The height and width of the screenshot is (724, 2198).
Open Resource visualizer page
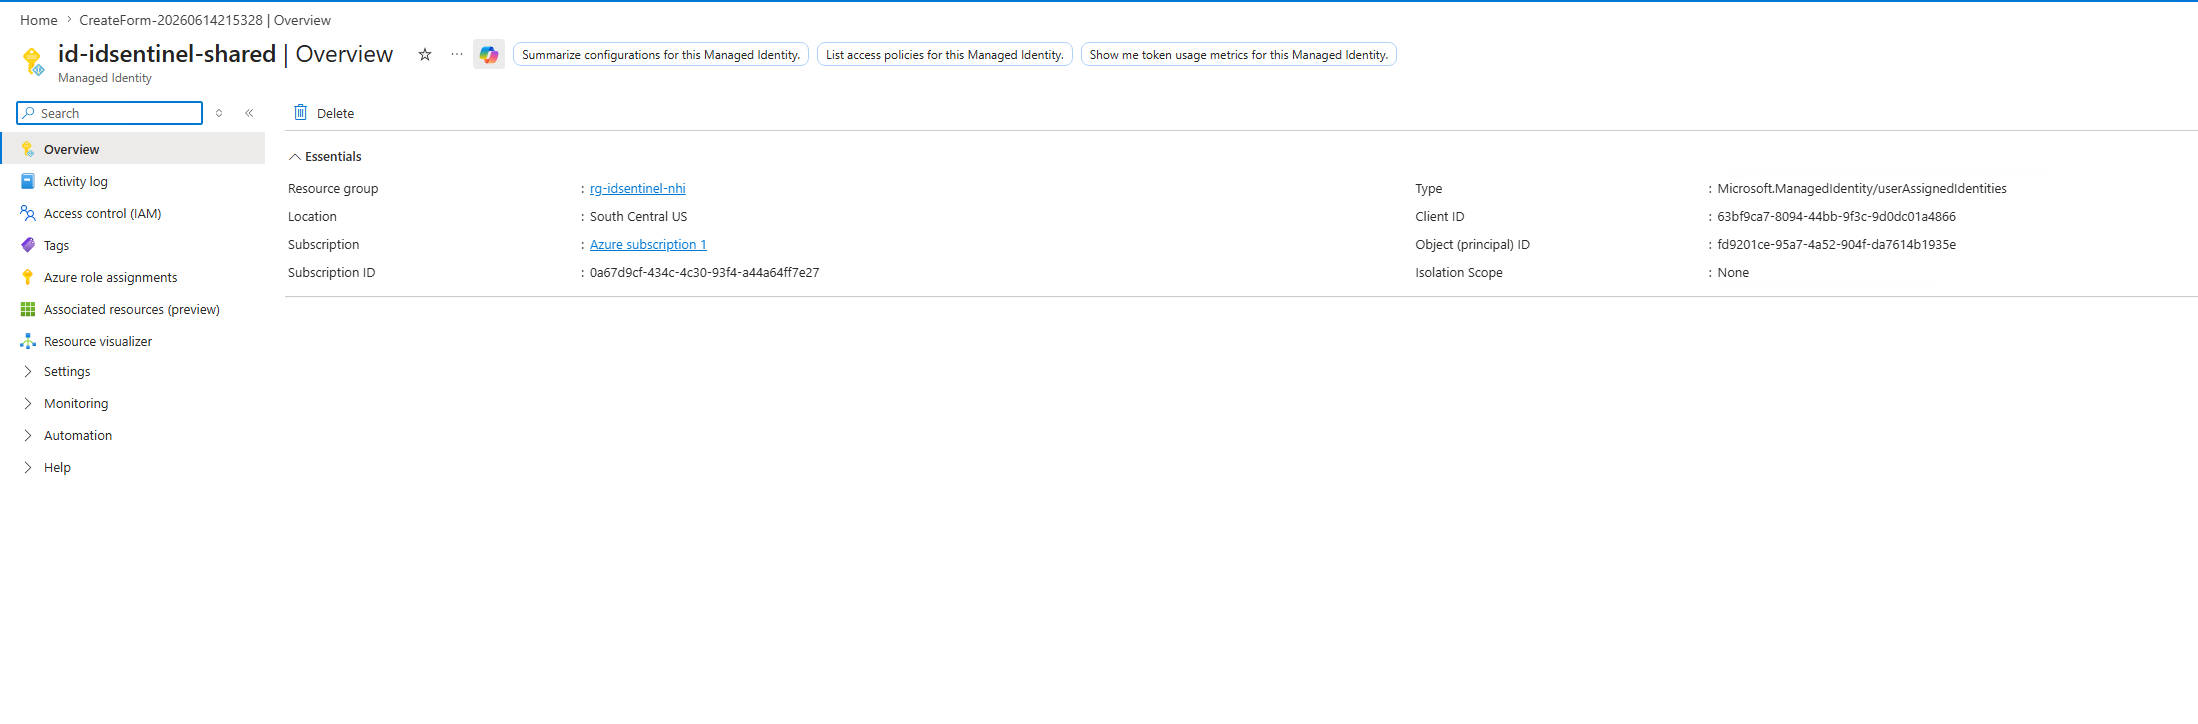click(133, 341)
